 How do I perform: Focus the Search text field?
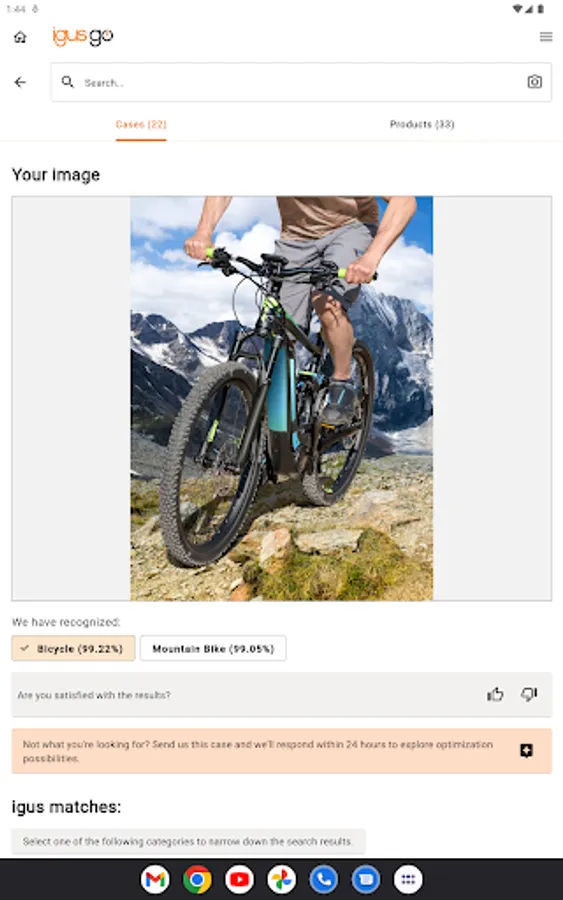pos(301,82)
